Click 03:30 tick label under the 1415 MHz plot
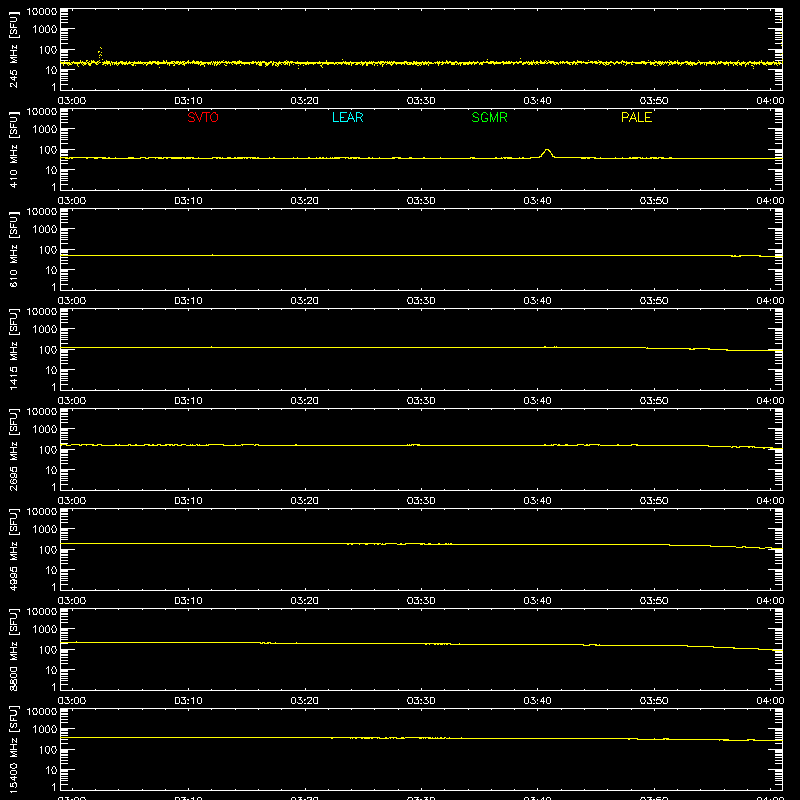Image resolution: width=800 pixels, height=800 pixels. coord(421,401)
